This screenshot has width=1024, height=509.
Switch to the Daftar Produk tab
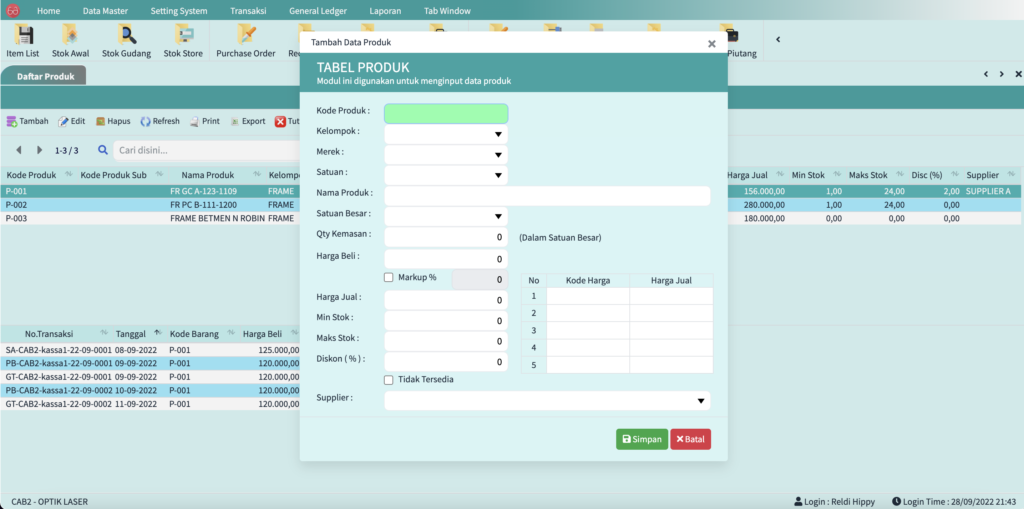(45, 76)
